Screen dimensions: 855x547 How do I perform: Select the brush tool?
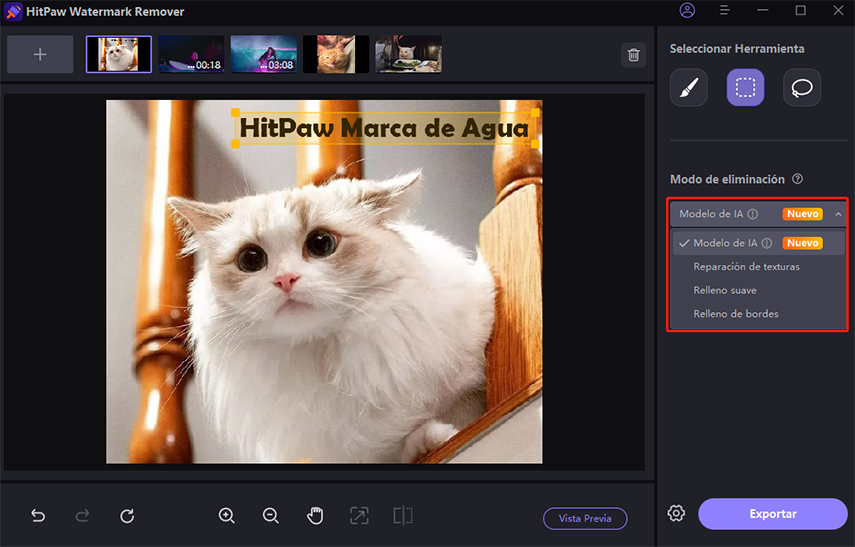click(689, 88)
